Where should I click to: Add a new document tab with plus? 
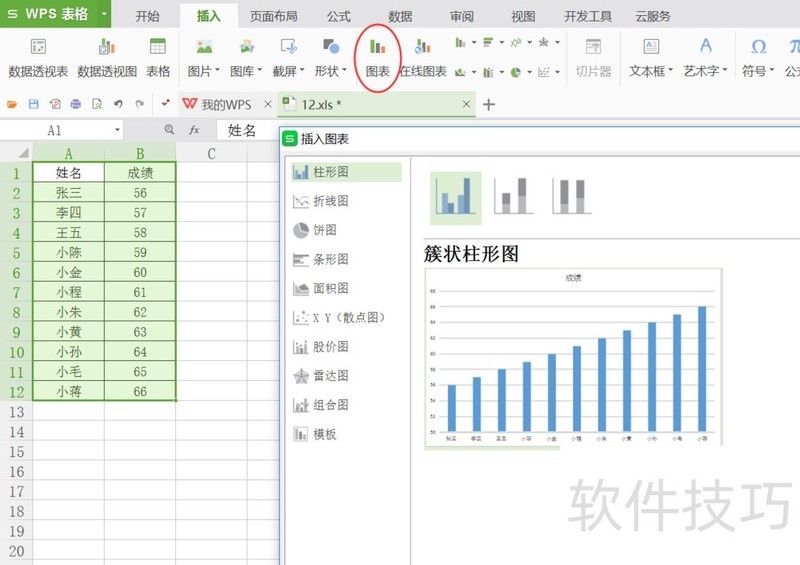tap(489, 105)
